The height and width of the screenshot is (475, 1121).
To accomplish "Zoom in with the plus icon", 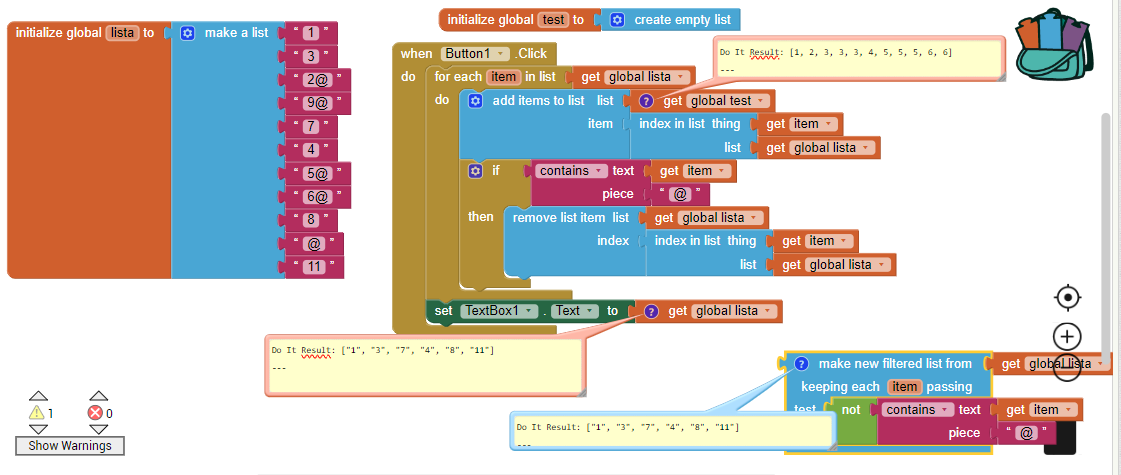I will 1067,336.
